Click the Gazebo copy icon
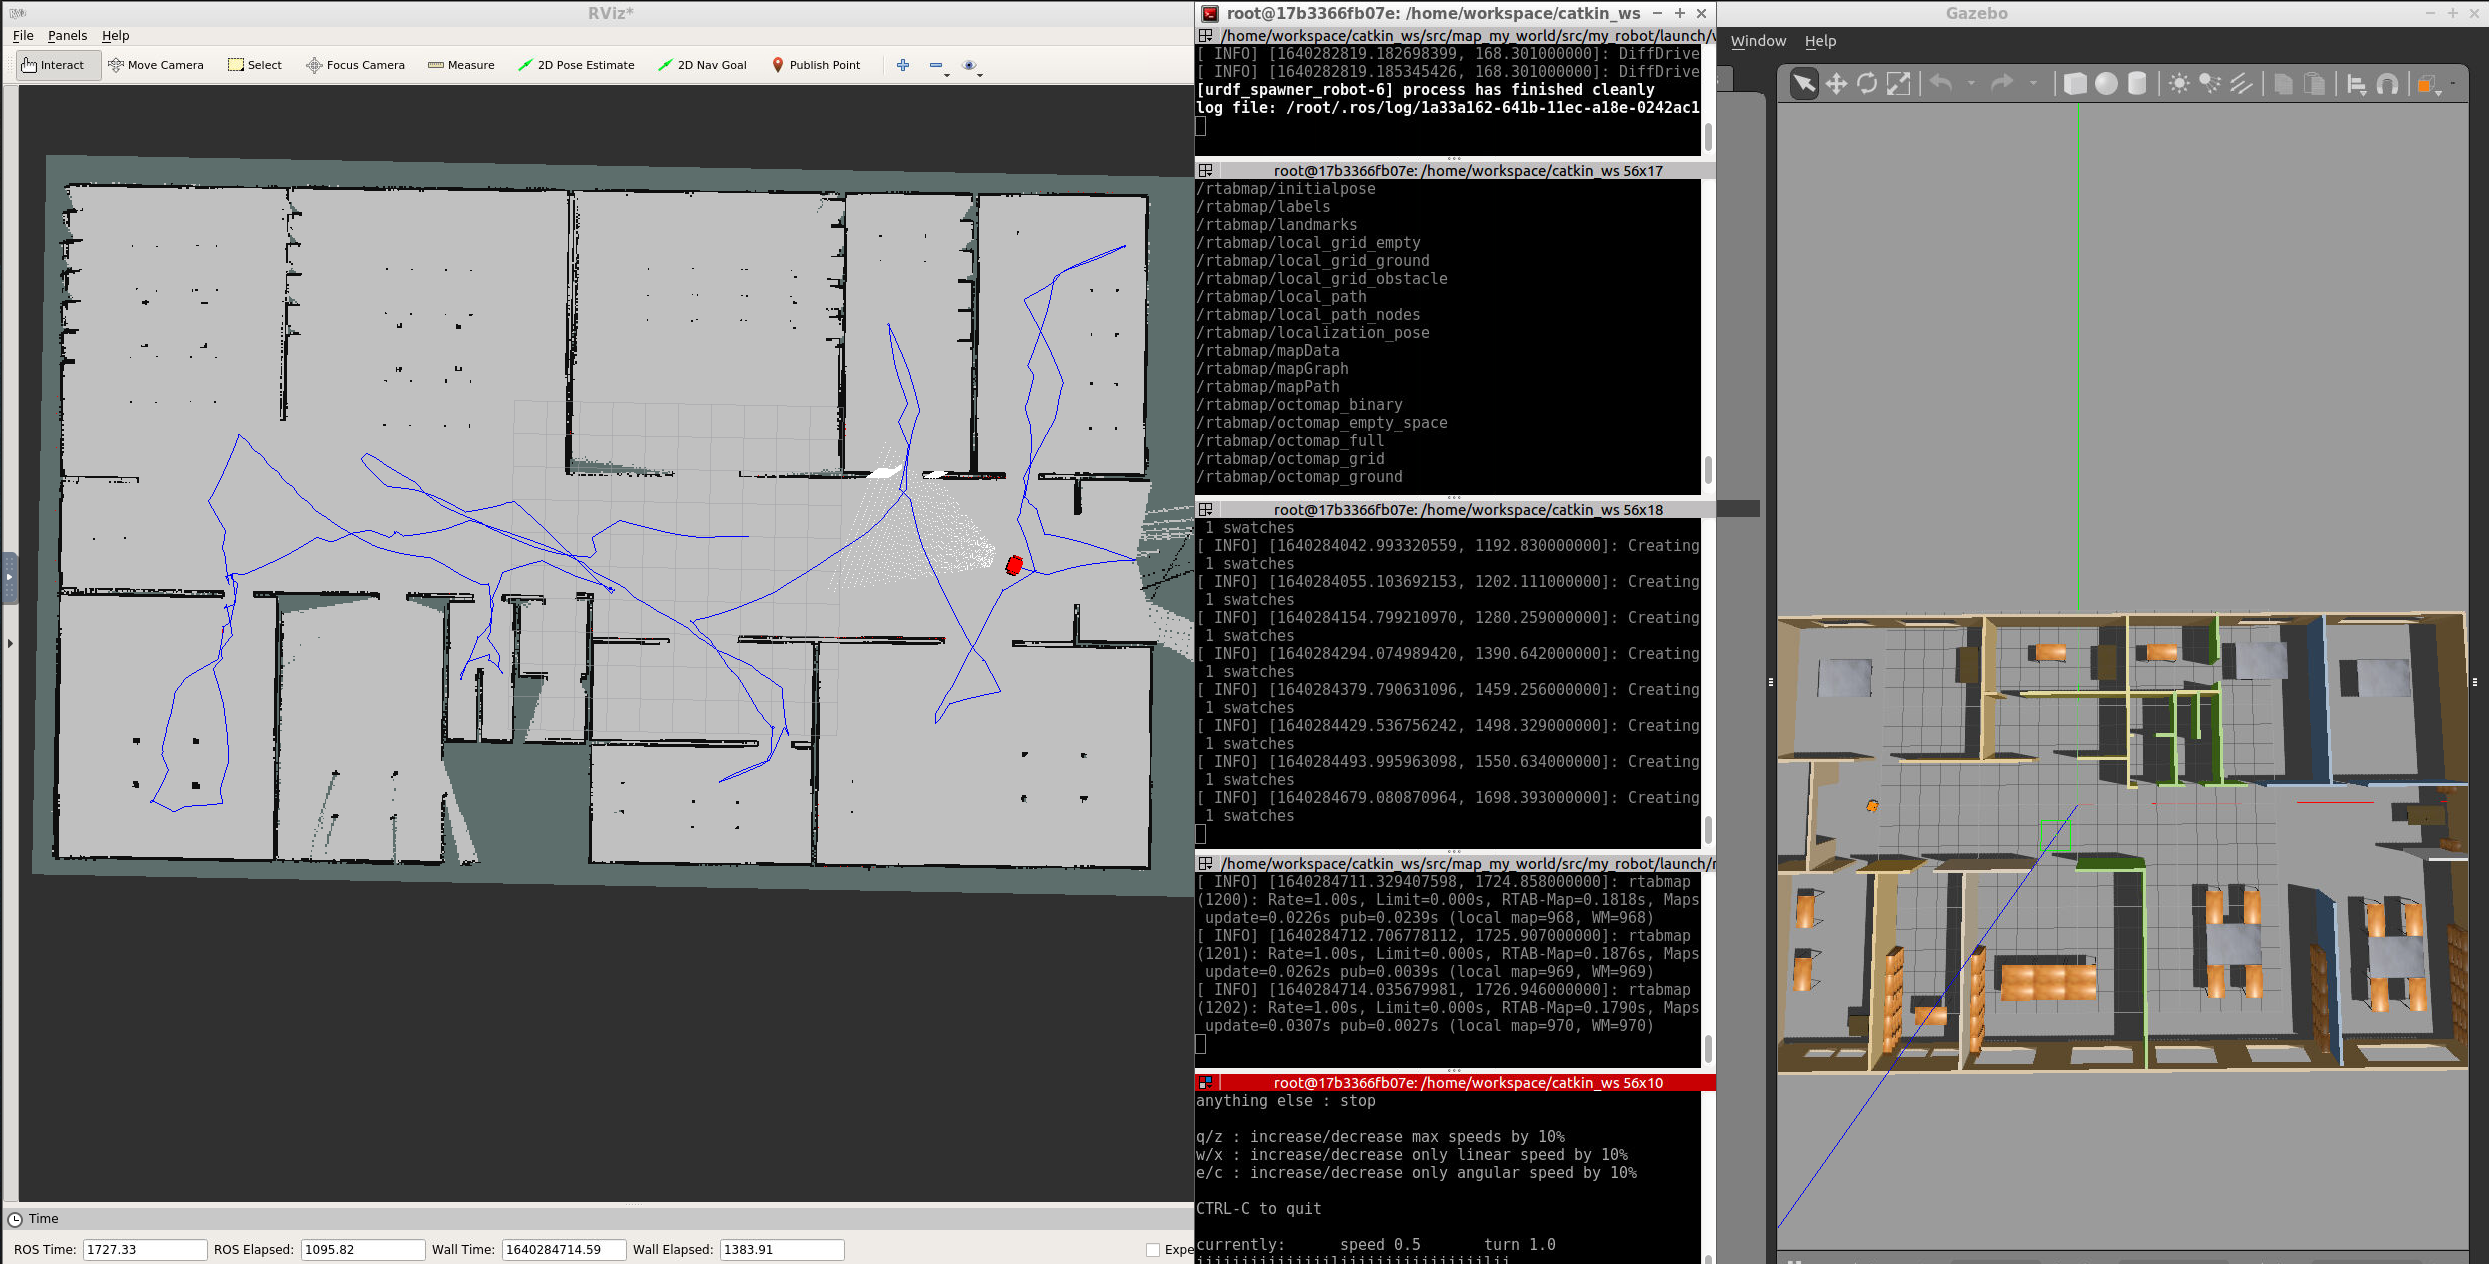This screenshot has width=2489, height=1264. tap(2283, 84)
